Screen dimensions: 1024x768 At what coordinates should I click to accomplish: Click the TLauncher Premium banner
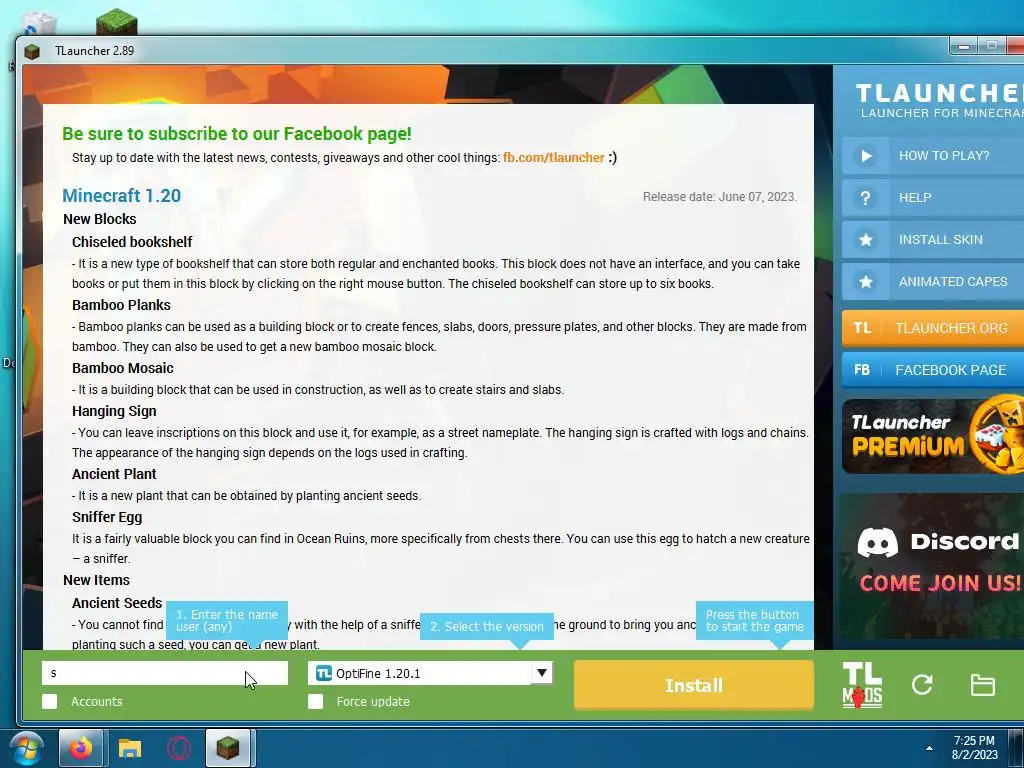click(933, 436)
